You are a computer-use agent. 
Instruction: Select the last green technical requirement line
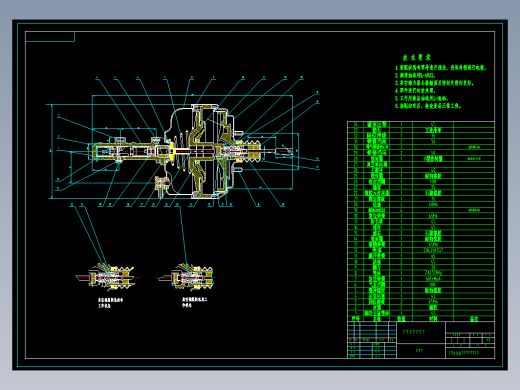click(428, 106)
